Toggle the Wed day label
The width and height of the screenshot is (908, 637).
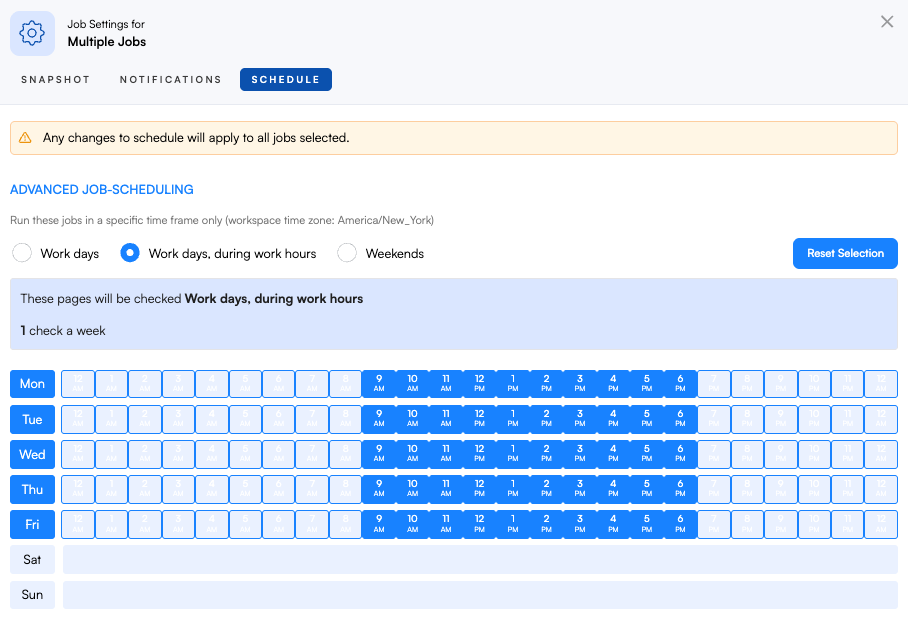(32, 454)
